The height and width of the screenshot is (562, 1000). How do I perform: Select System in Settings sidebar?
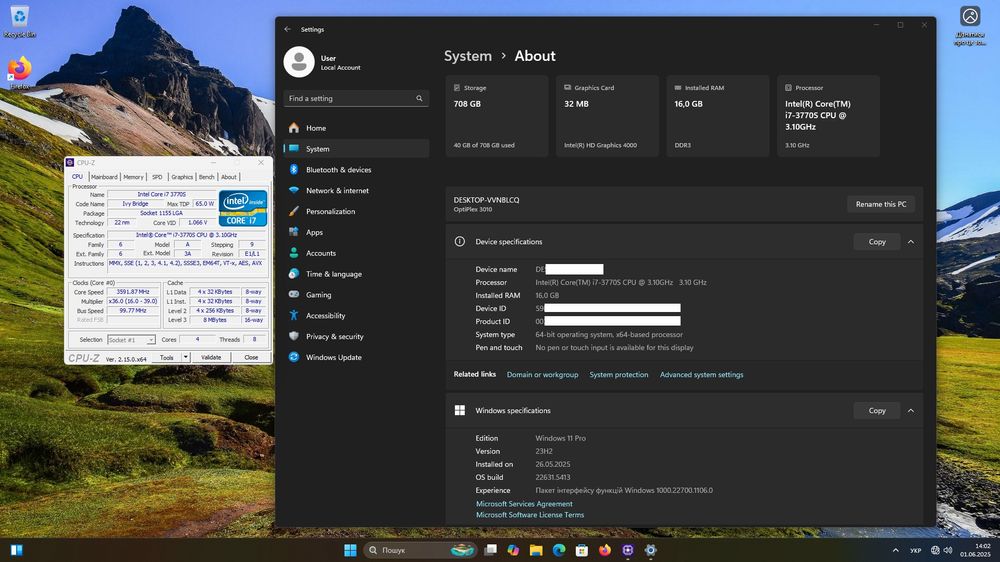click(356, 149)
